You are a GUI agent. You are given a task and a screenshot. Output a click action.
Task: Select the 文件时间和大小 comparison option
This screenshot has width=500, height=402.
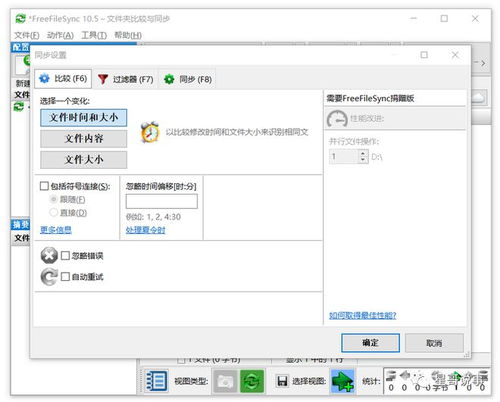click(83, 118)
